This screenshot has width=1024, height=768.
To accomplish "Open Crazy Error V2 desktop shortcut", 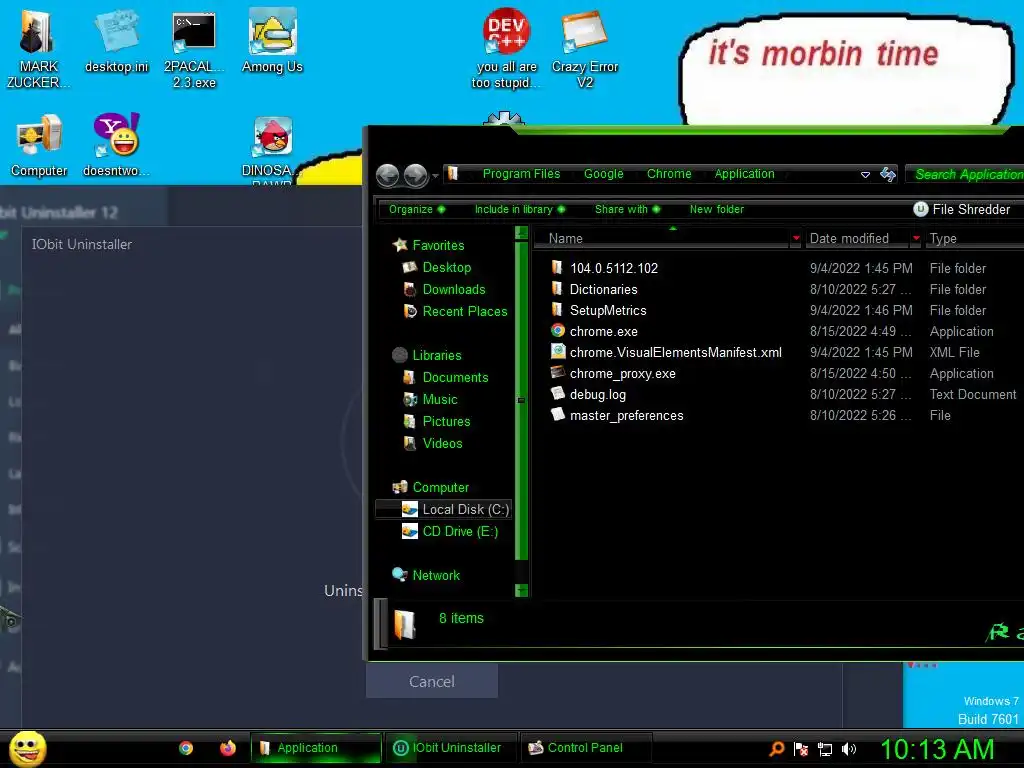I will click(584, 49).
